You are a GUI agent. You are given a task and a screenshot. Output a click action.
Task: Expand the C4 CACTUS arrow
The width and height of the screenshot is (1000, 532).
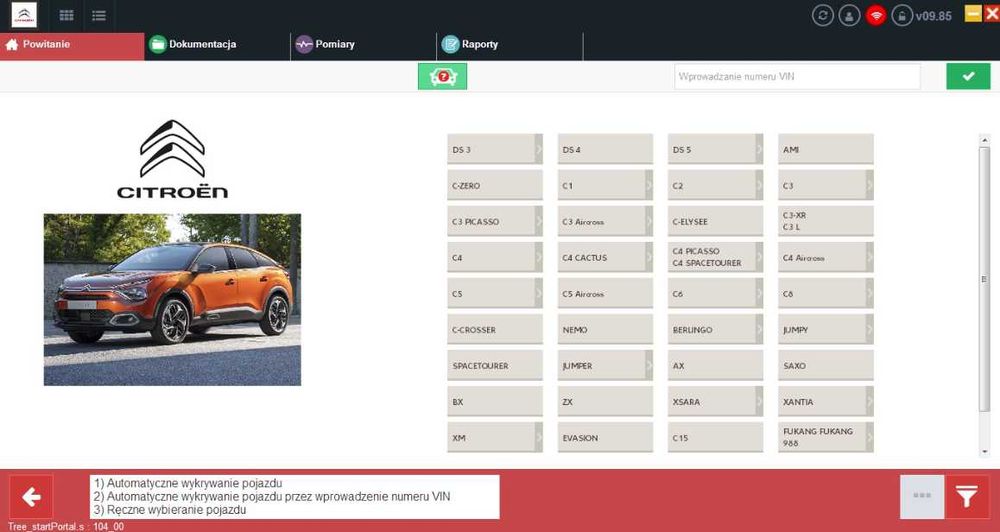[649, 258]
